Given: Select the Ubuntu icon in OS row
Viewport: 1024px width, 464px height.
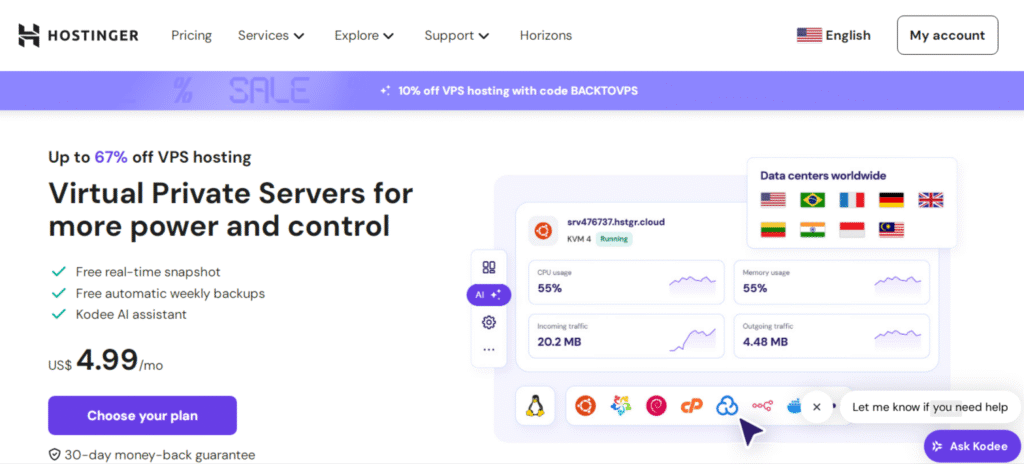Looking at the screenshot, I should click(x=585, y=406).
